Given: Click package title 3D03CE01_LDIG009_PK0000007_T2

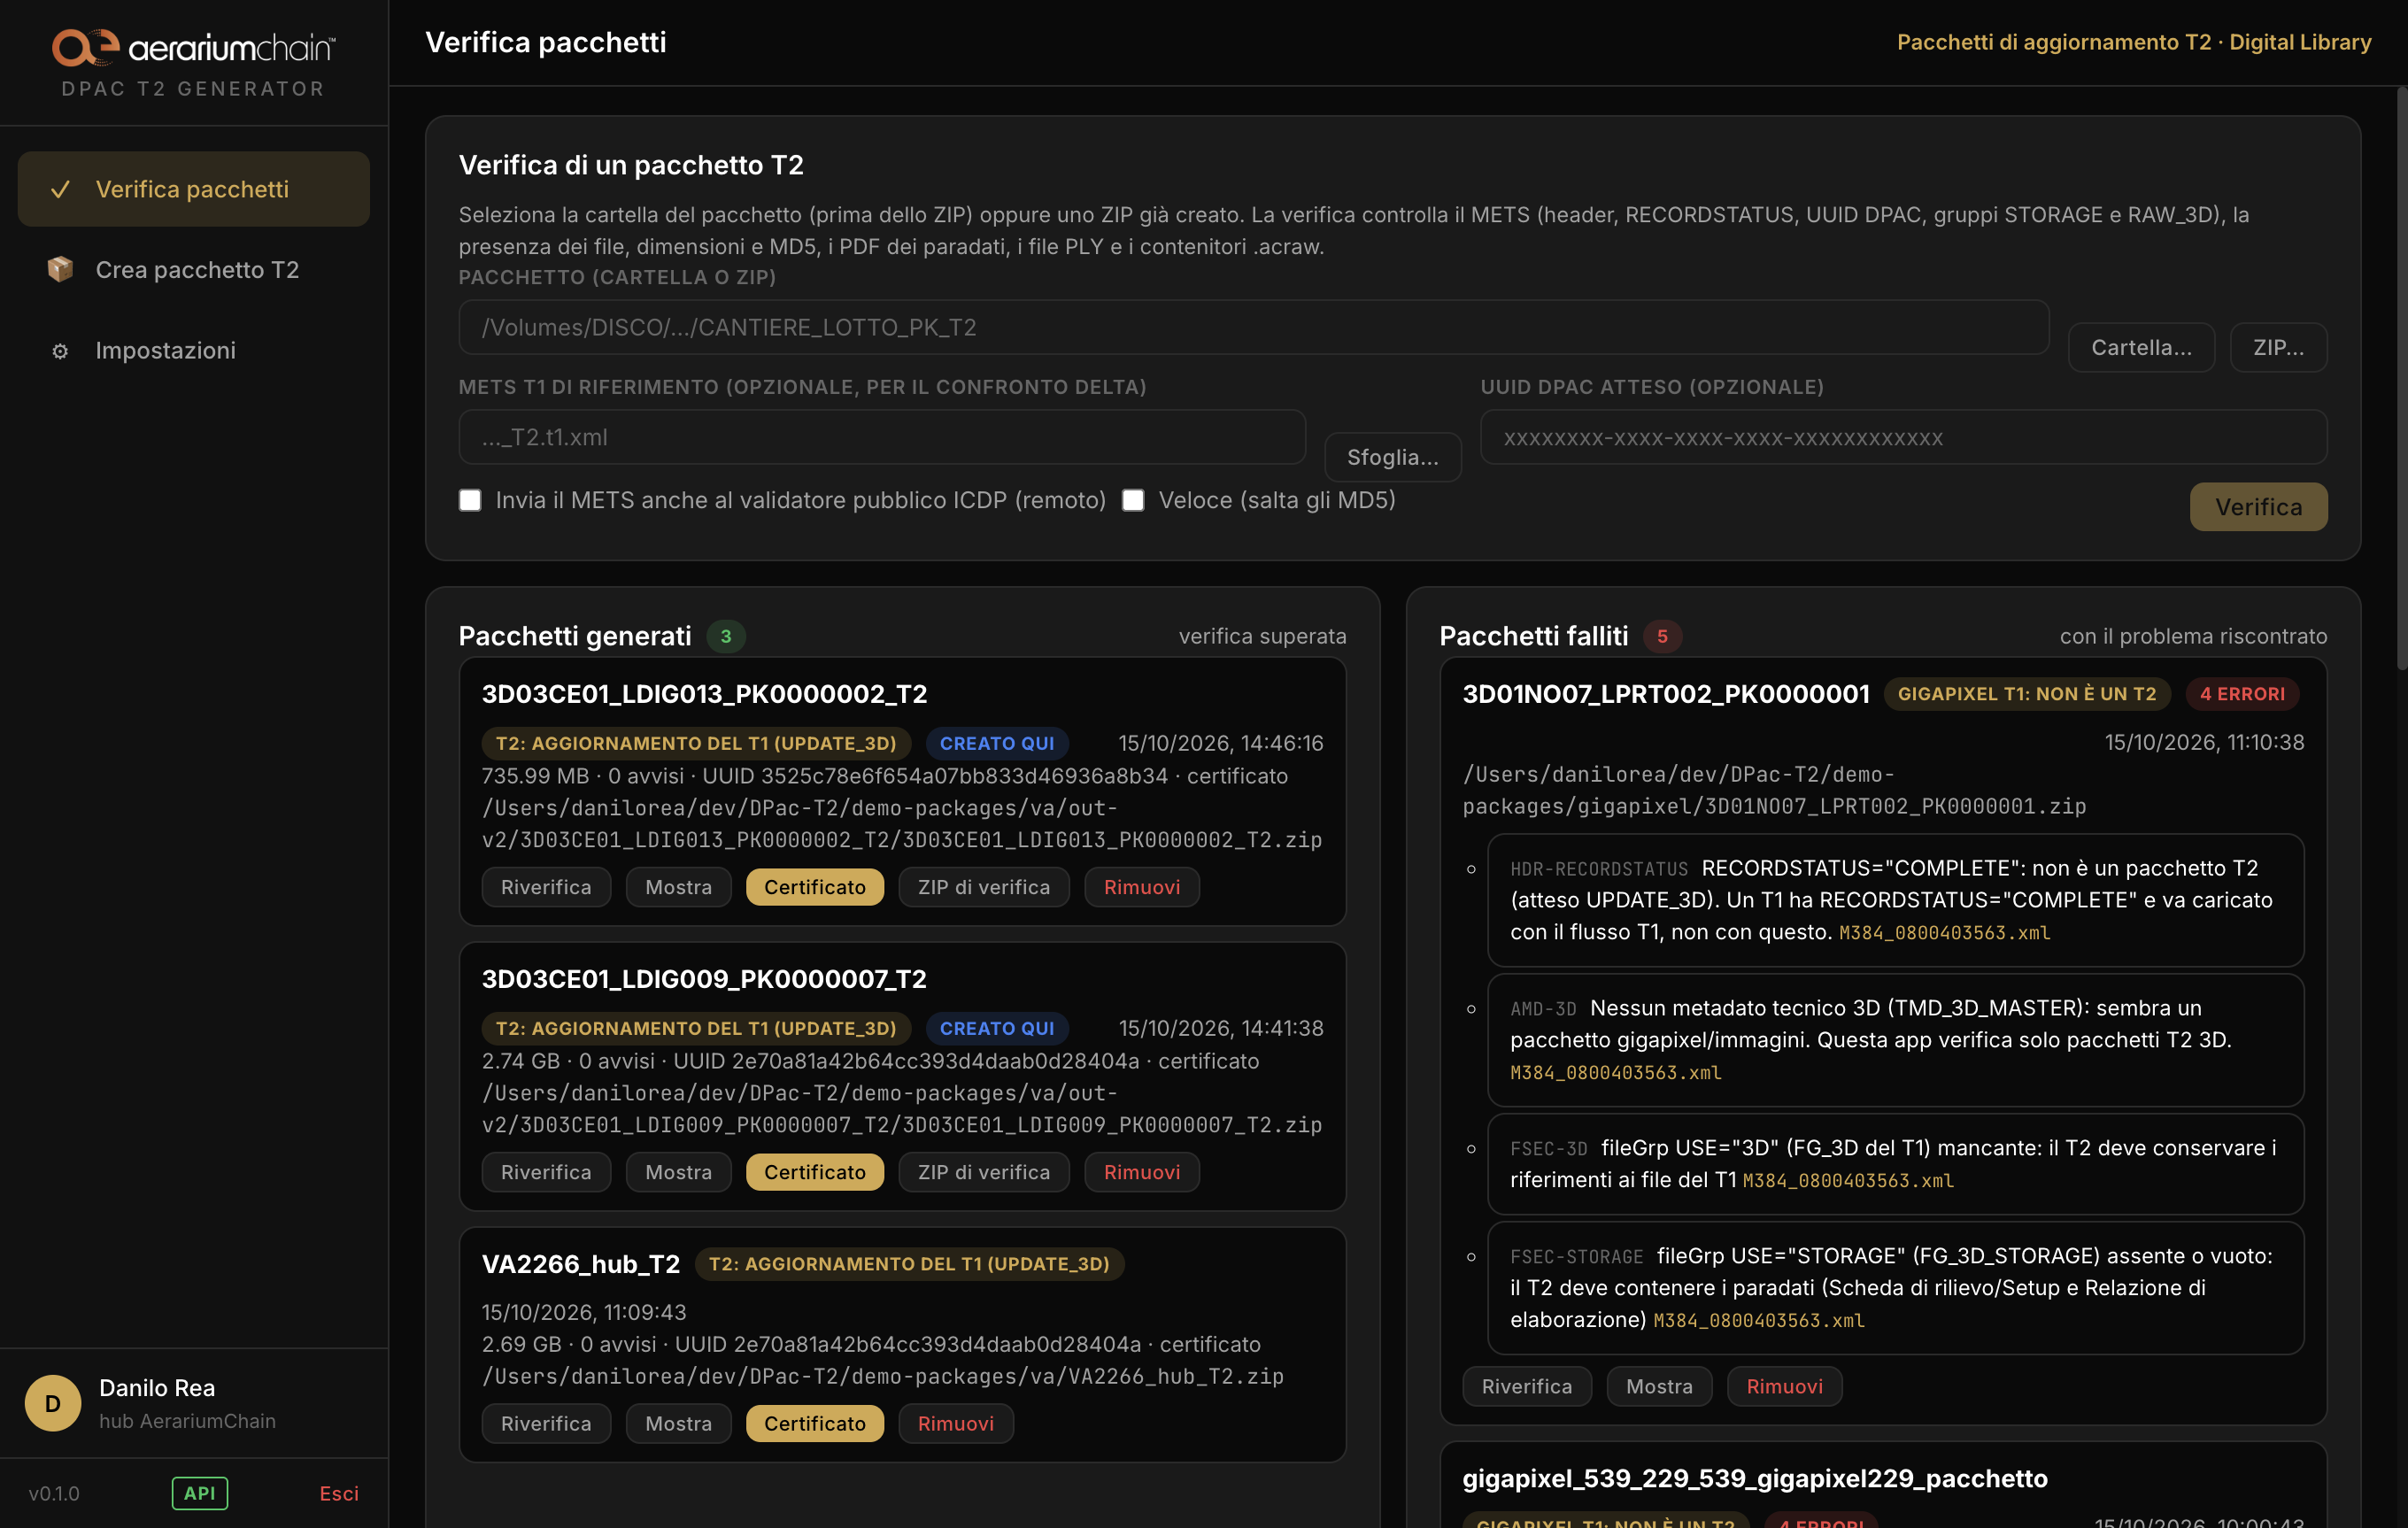Looking at the screenshot, I should (705, 979).
